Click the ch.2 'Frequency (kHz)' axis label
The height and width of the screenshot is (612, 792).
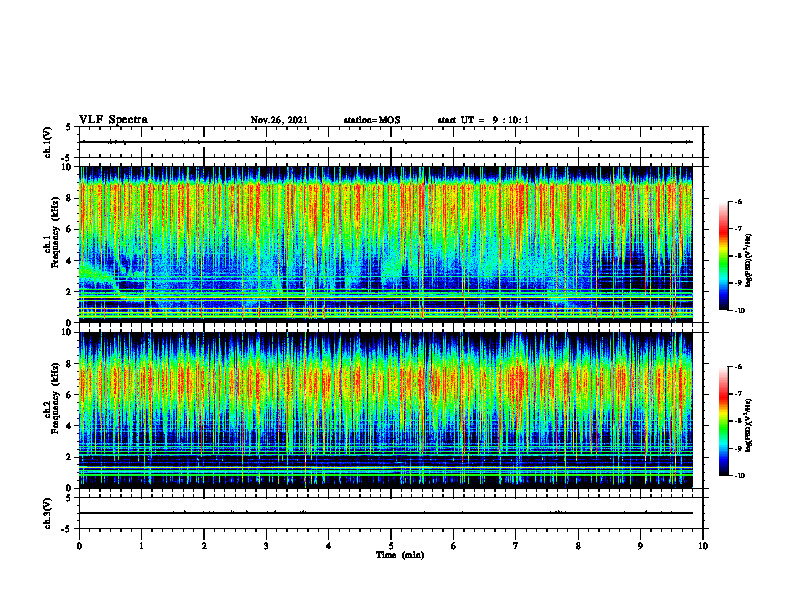click(x=55, y=398)
